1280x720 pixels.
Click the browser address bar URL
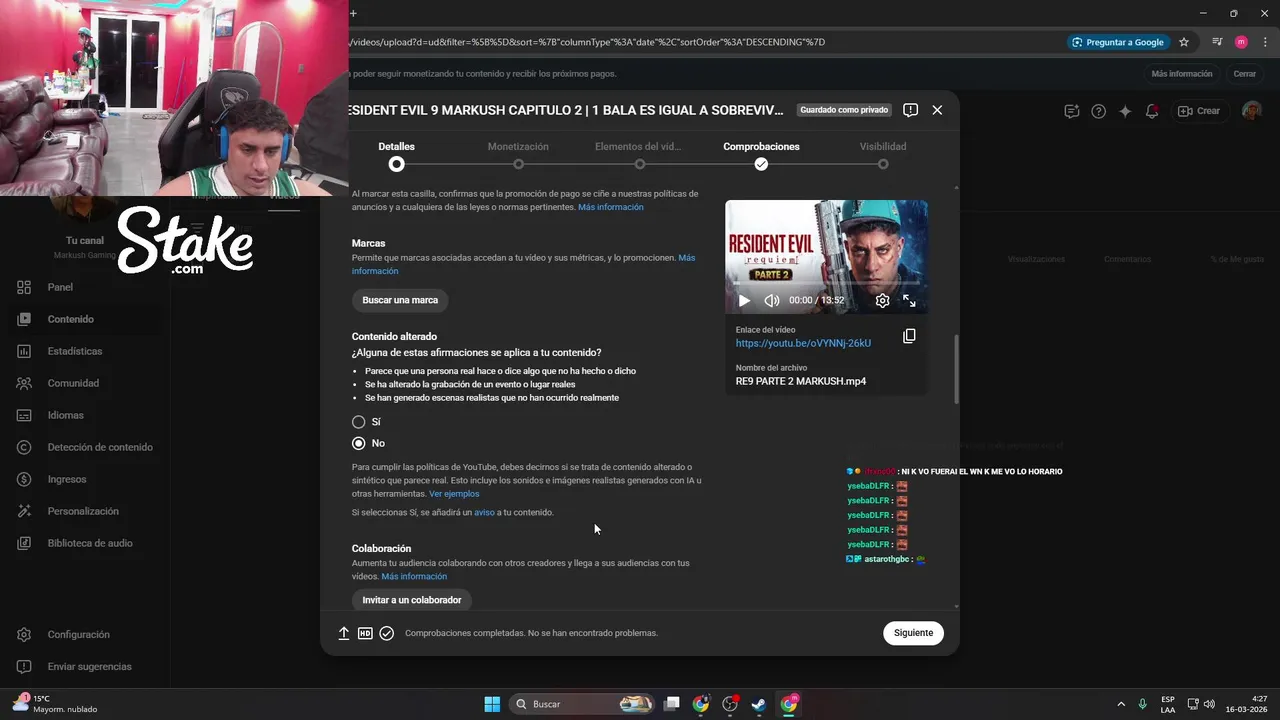click(x=588, y=42)
